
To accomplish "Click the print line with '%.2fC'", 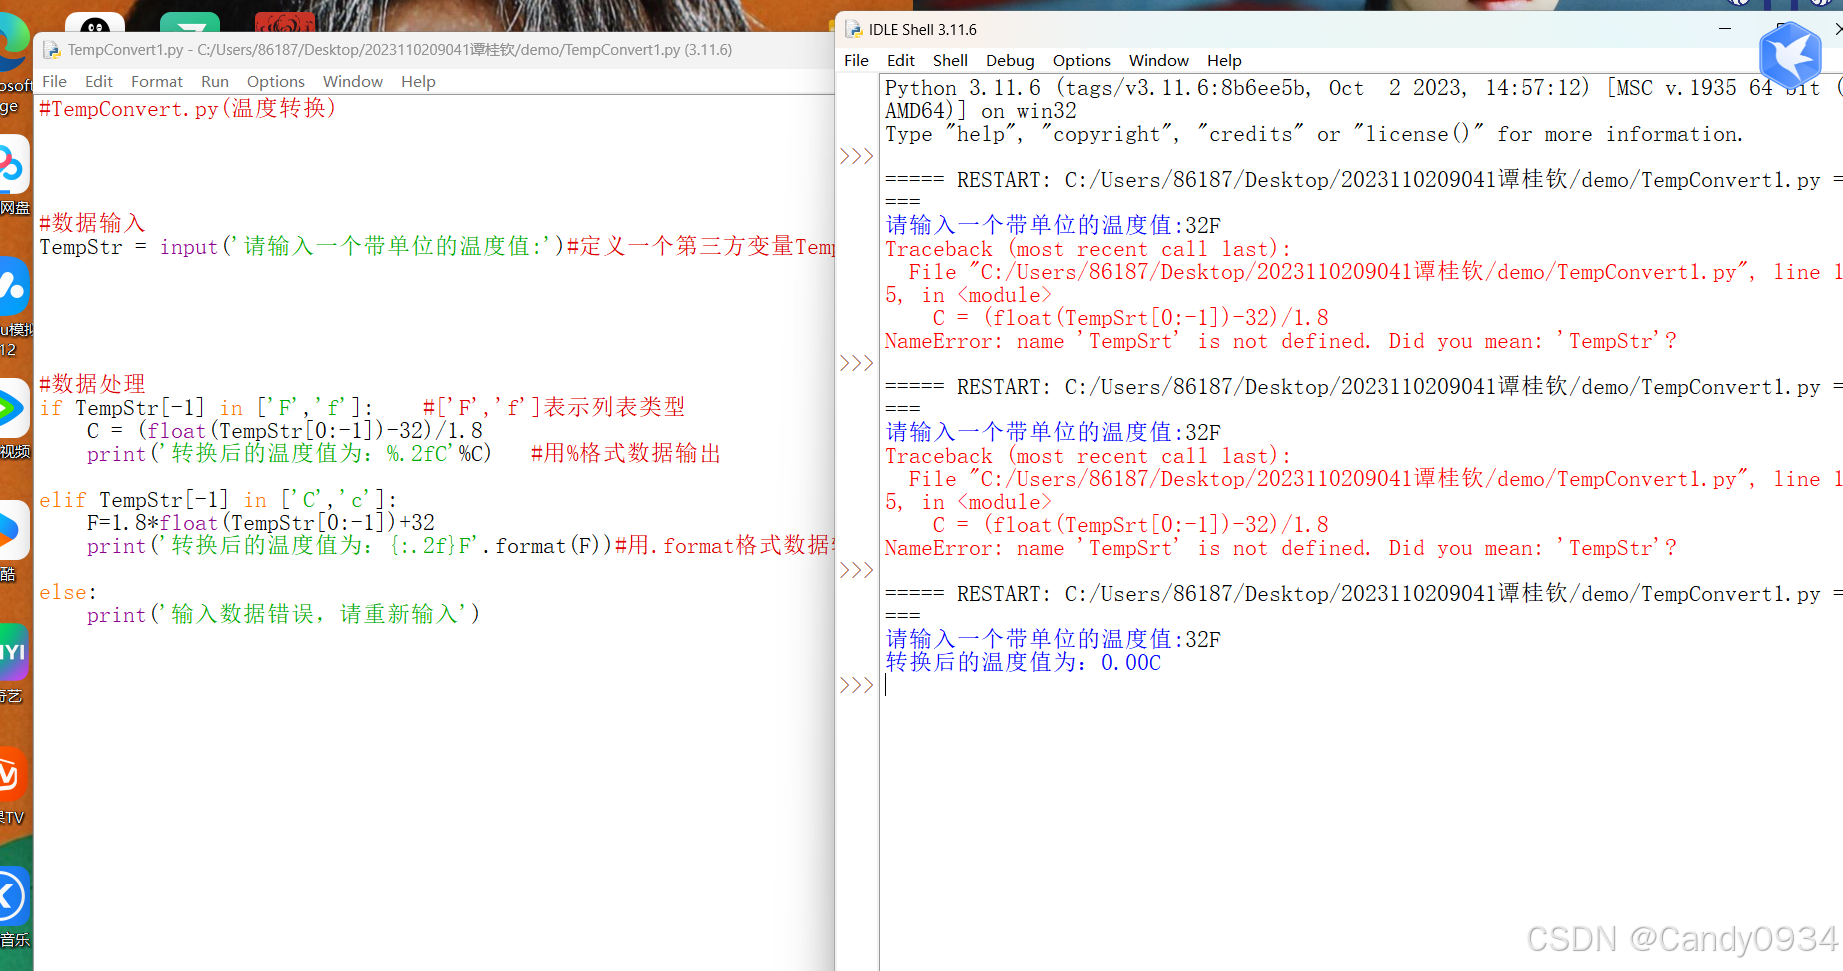I will tap(289, 453).
